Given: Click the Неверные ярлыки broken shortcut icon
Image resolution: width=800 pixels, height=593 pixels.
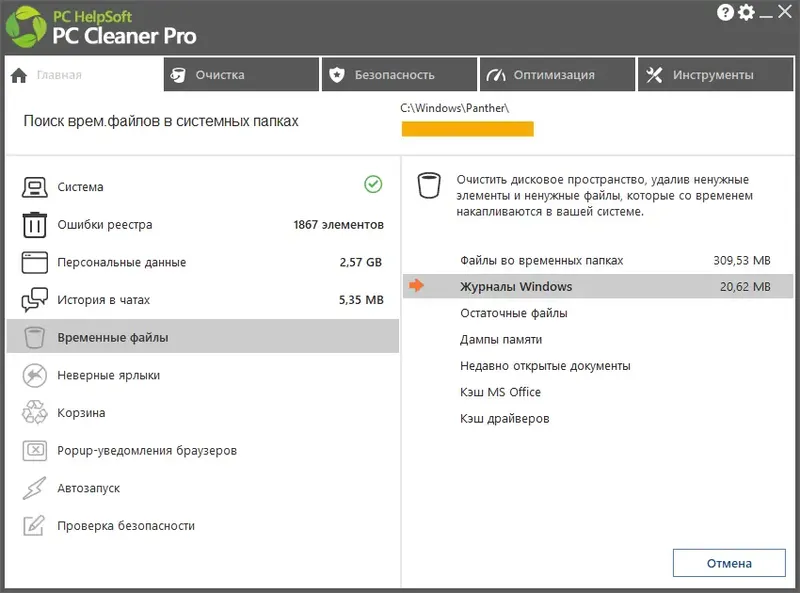Looking at the screenshot, I should [34, 375].
